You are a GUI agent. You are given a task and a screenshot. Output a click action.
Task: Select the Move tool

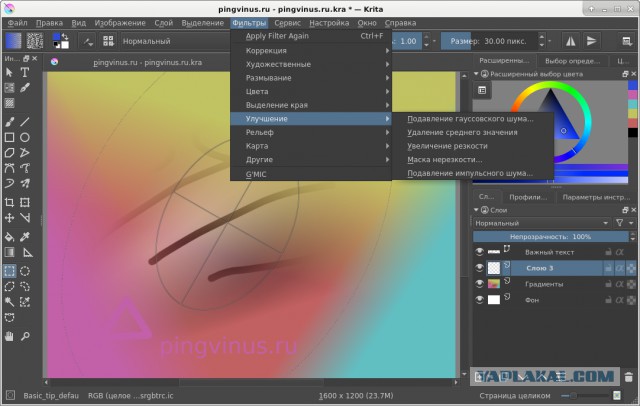[x=9, y=218]
